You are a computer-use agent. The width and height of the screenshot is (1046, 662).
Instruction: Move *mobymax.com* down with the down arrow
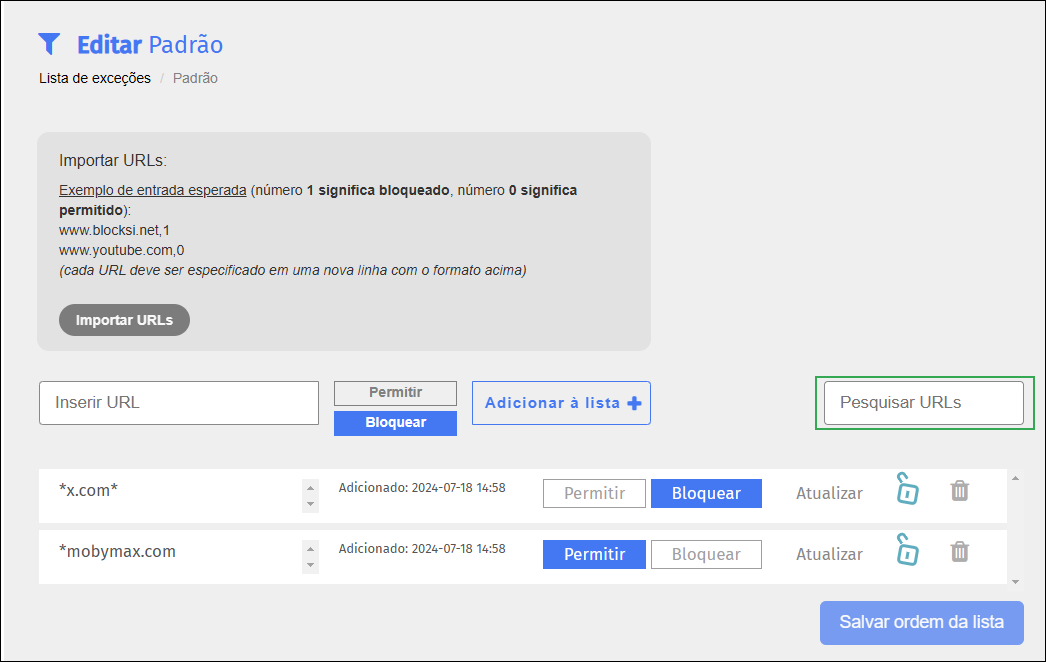(310, 565)
